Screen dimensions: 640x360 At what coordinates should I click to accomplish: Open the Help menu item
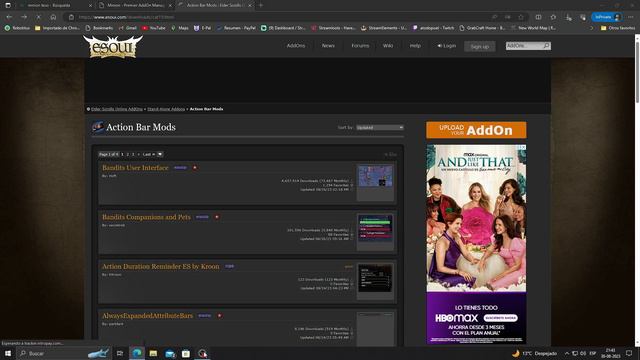point(415,46)
